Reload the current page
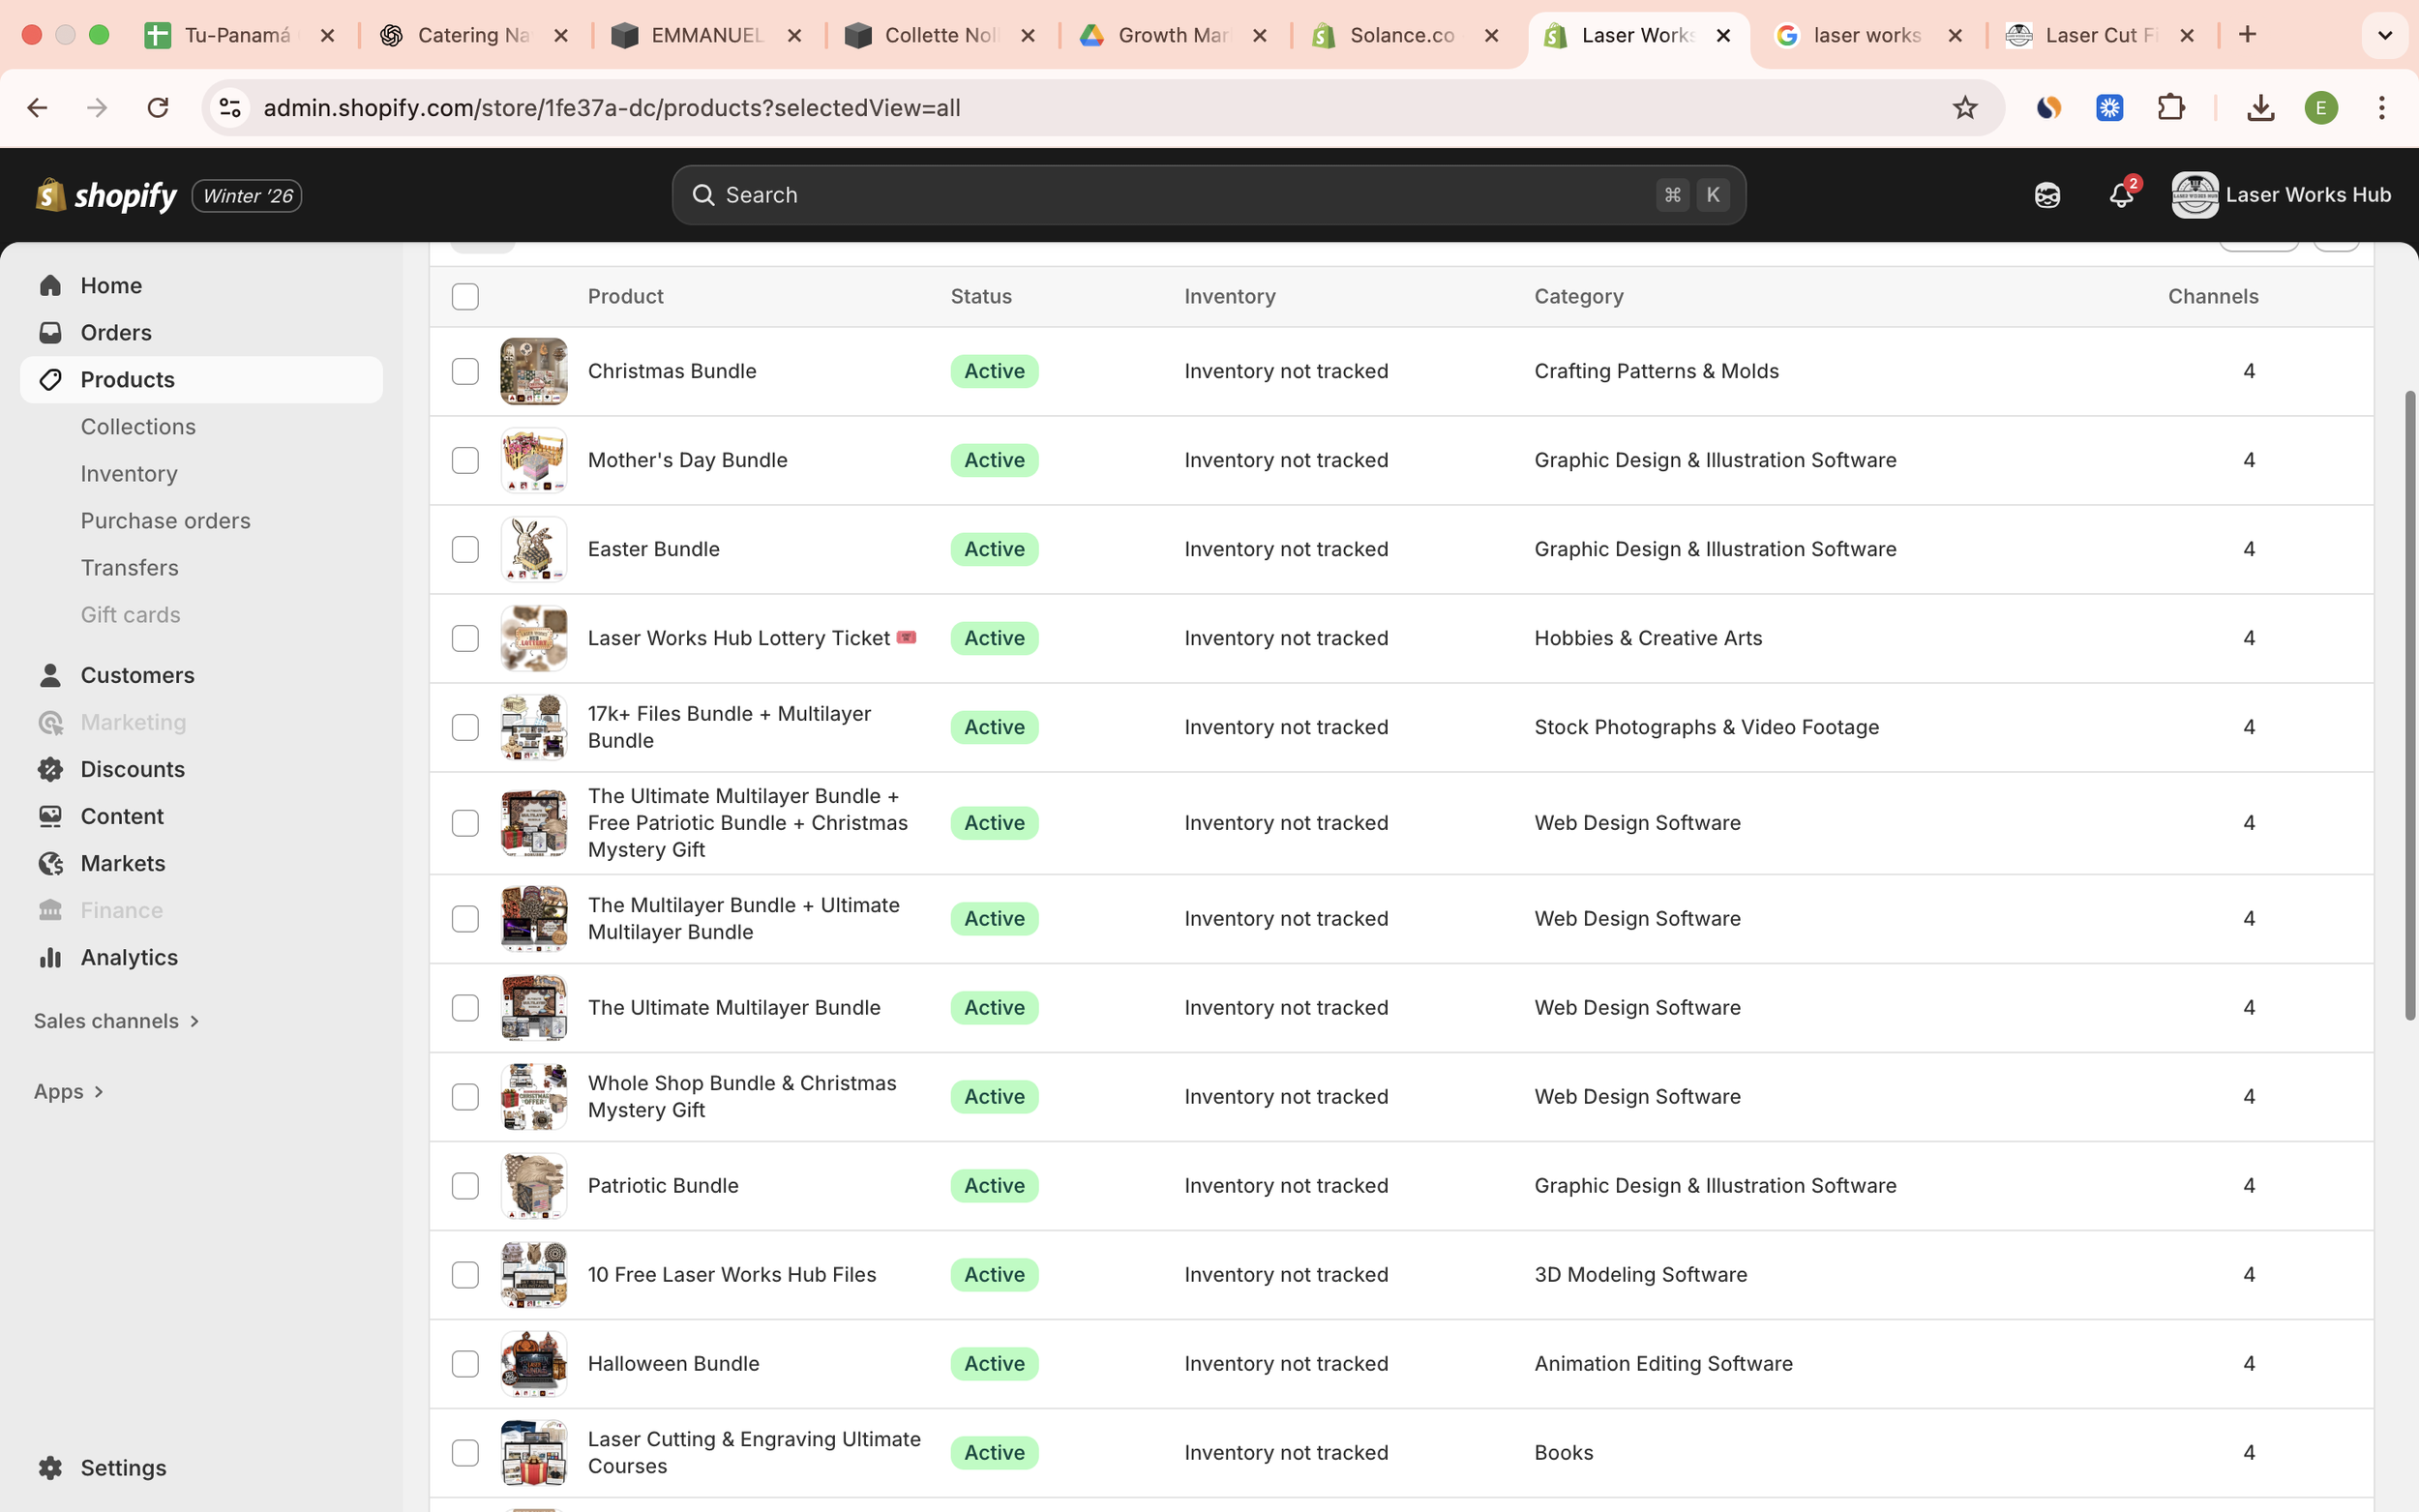The width and height of the screenshot is (2419, 1512). pos(158,108)
